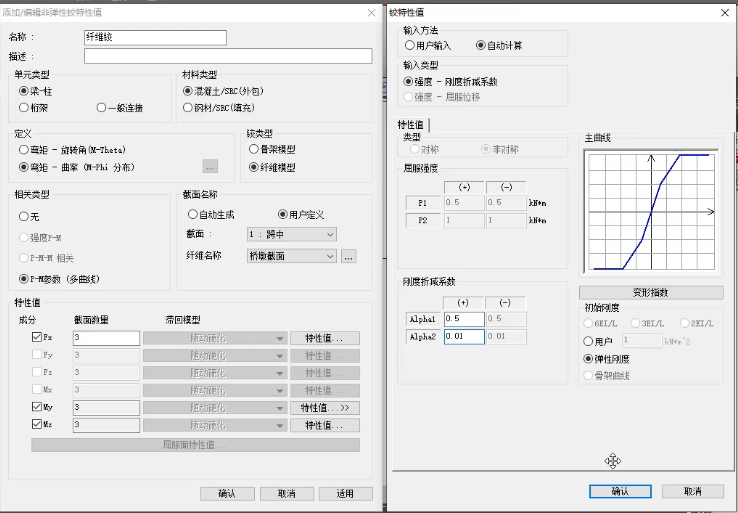Open 特性值...>> for the My component

[x=324, y=408]
